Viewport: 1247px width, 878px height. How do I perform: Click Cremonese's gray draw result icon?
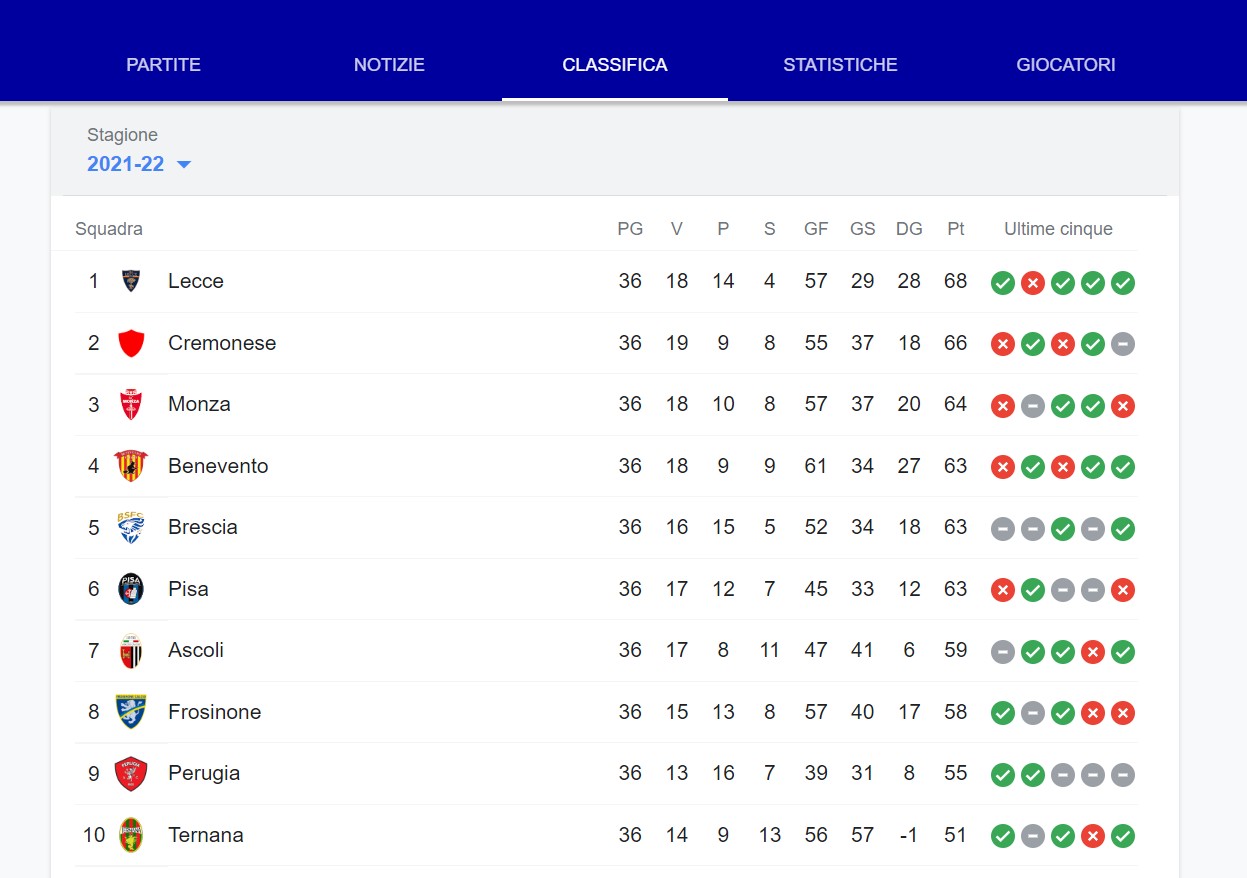(x=1123, y=345)
